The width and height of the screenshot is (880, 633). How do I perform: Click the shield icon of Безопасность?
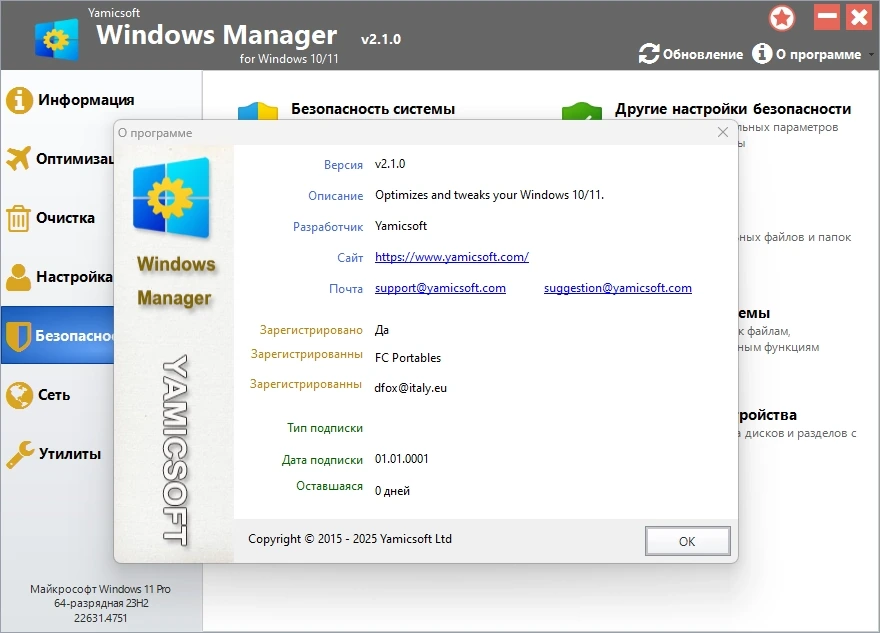[19, 336]
